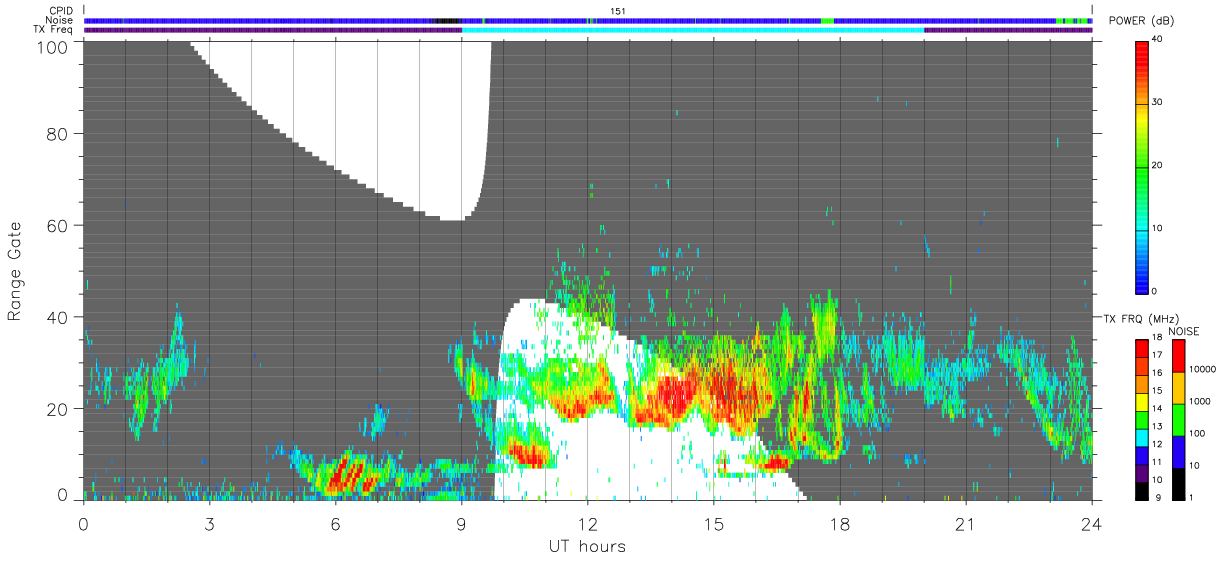Click the 'NOISE' legend title
Viewport: 1228px width, 567px height.
click(1184, 331)
